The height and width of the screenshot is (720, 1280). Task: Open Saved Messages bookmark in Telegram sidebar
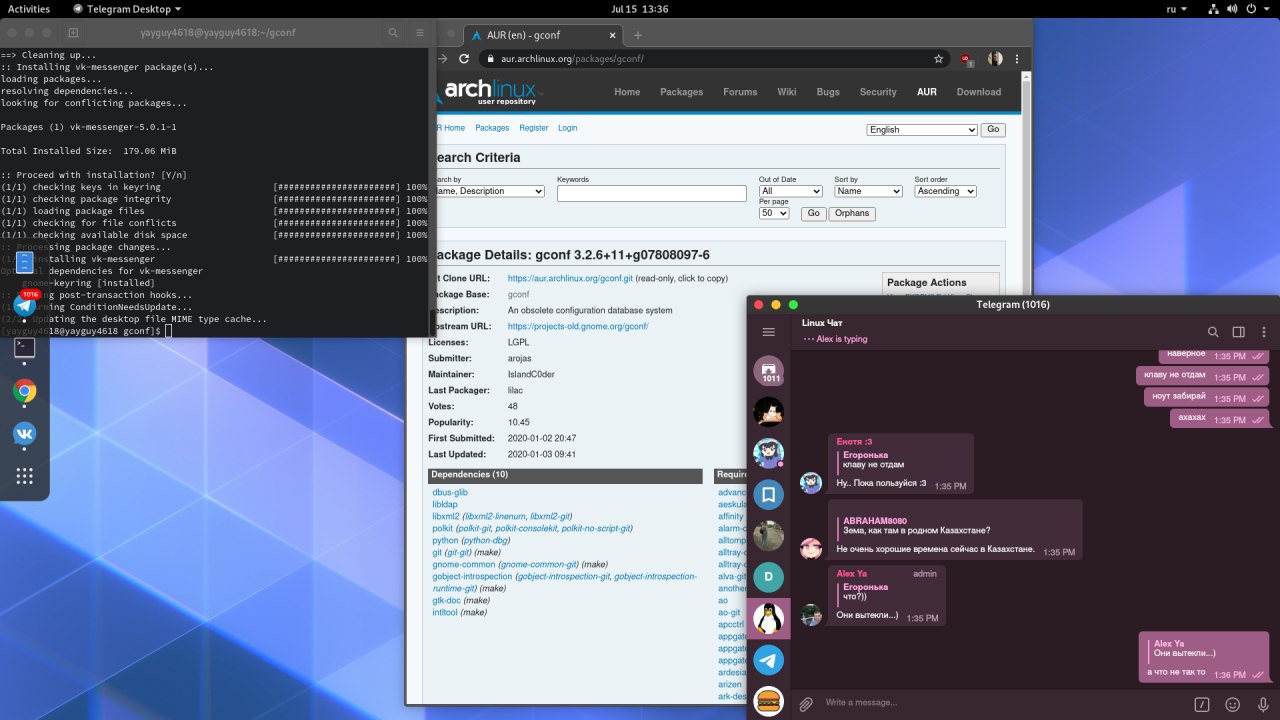point(769,494)
